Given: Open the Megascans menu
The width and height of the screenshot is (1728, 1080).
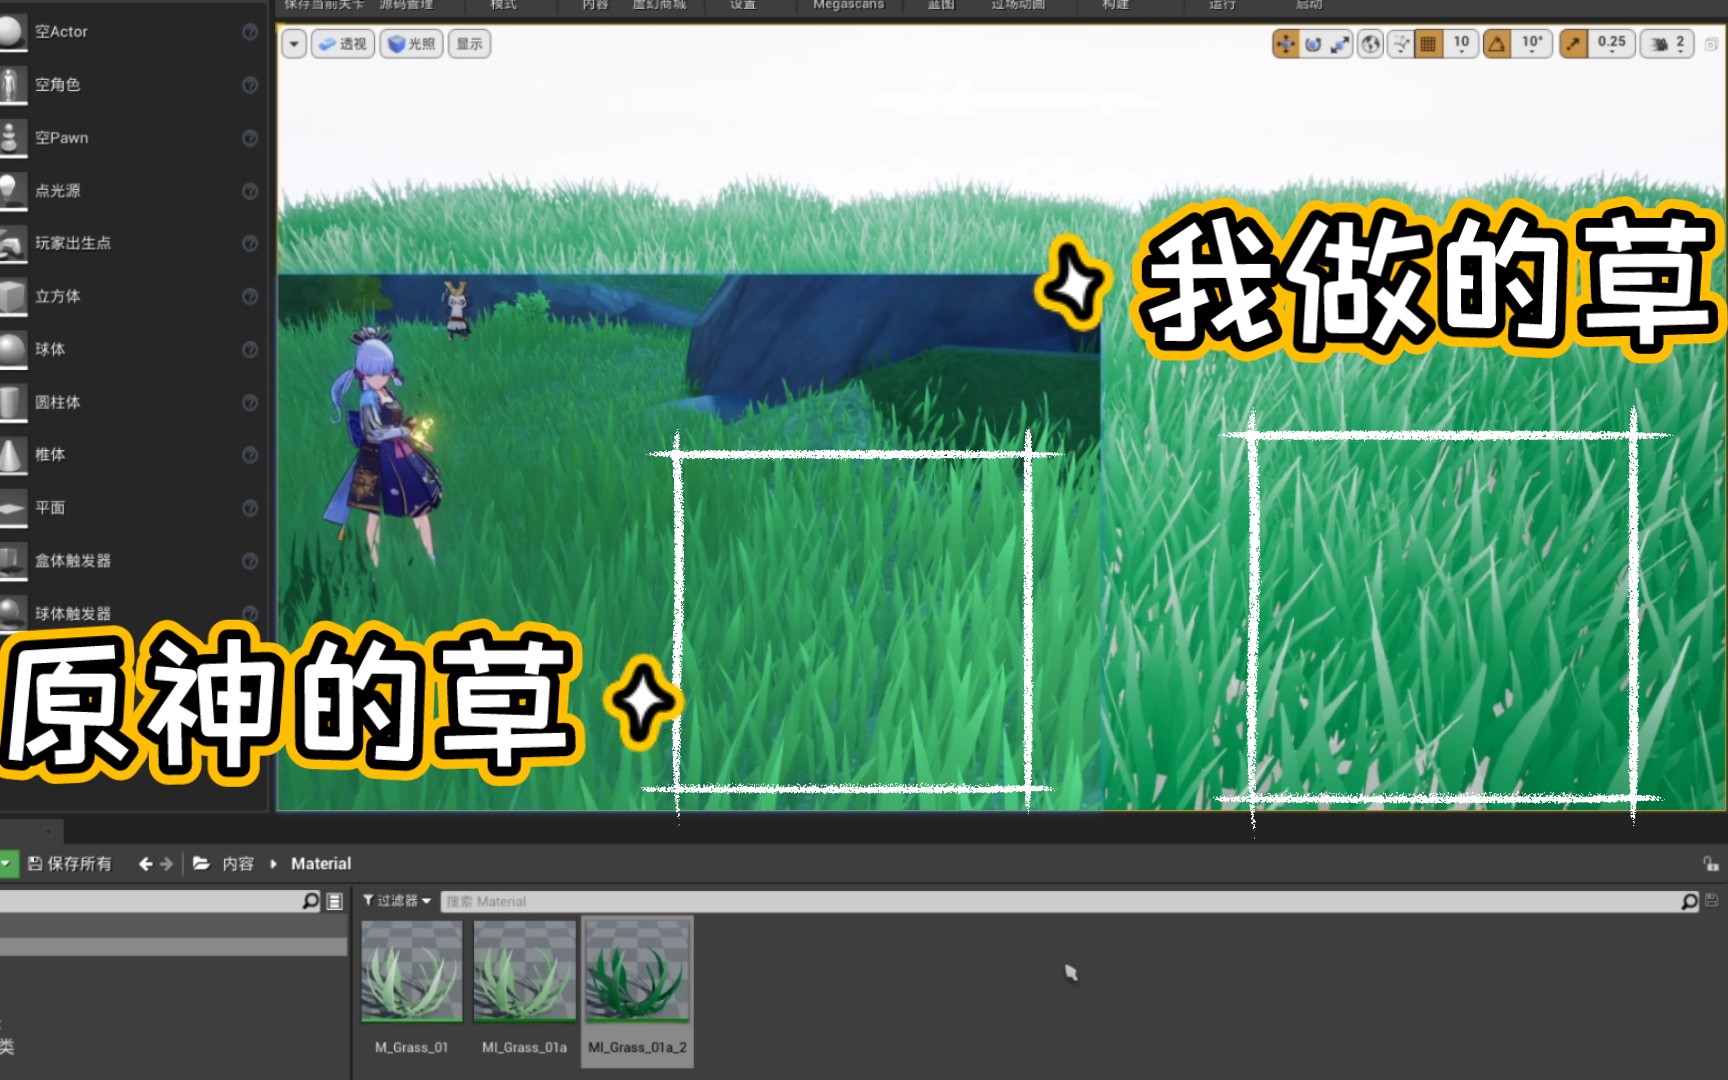Looking at the screenshot, I should tap(847, 5).
